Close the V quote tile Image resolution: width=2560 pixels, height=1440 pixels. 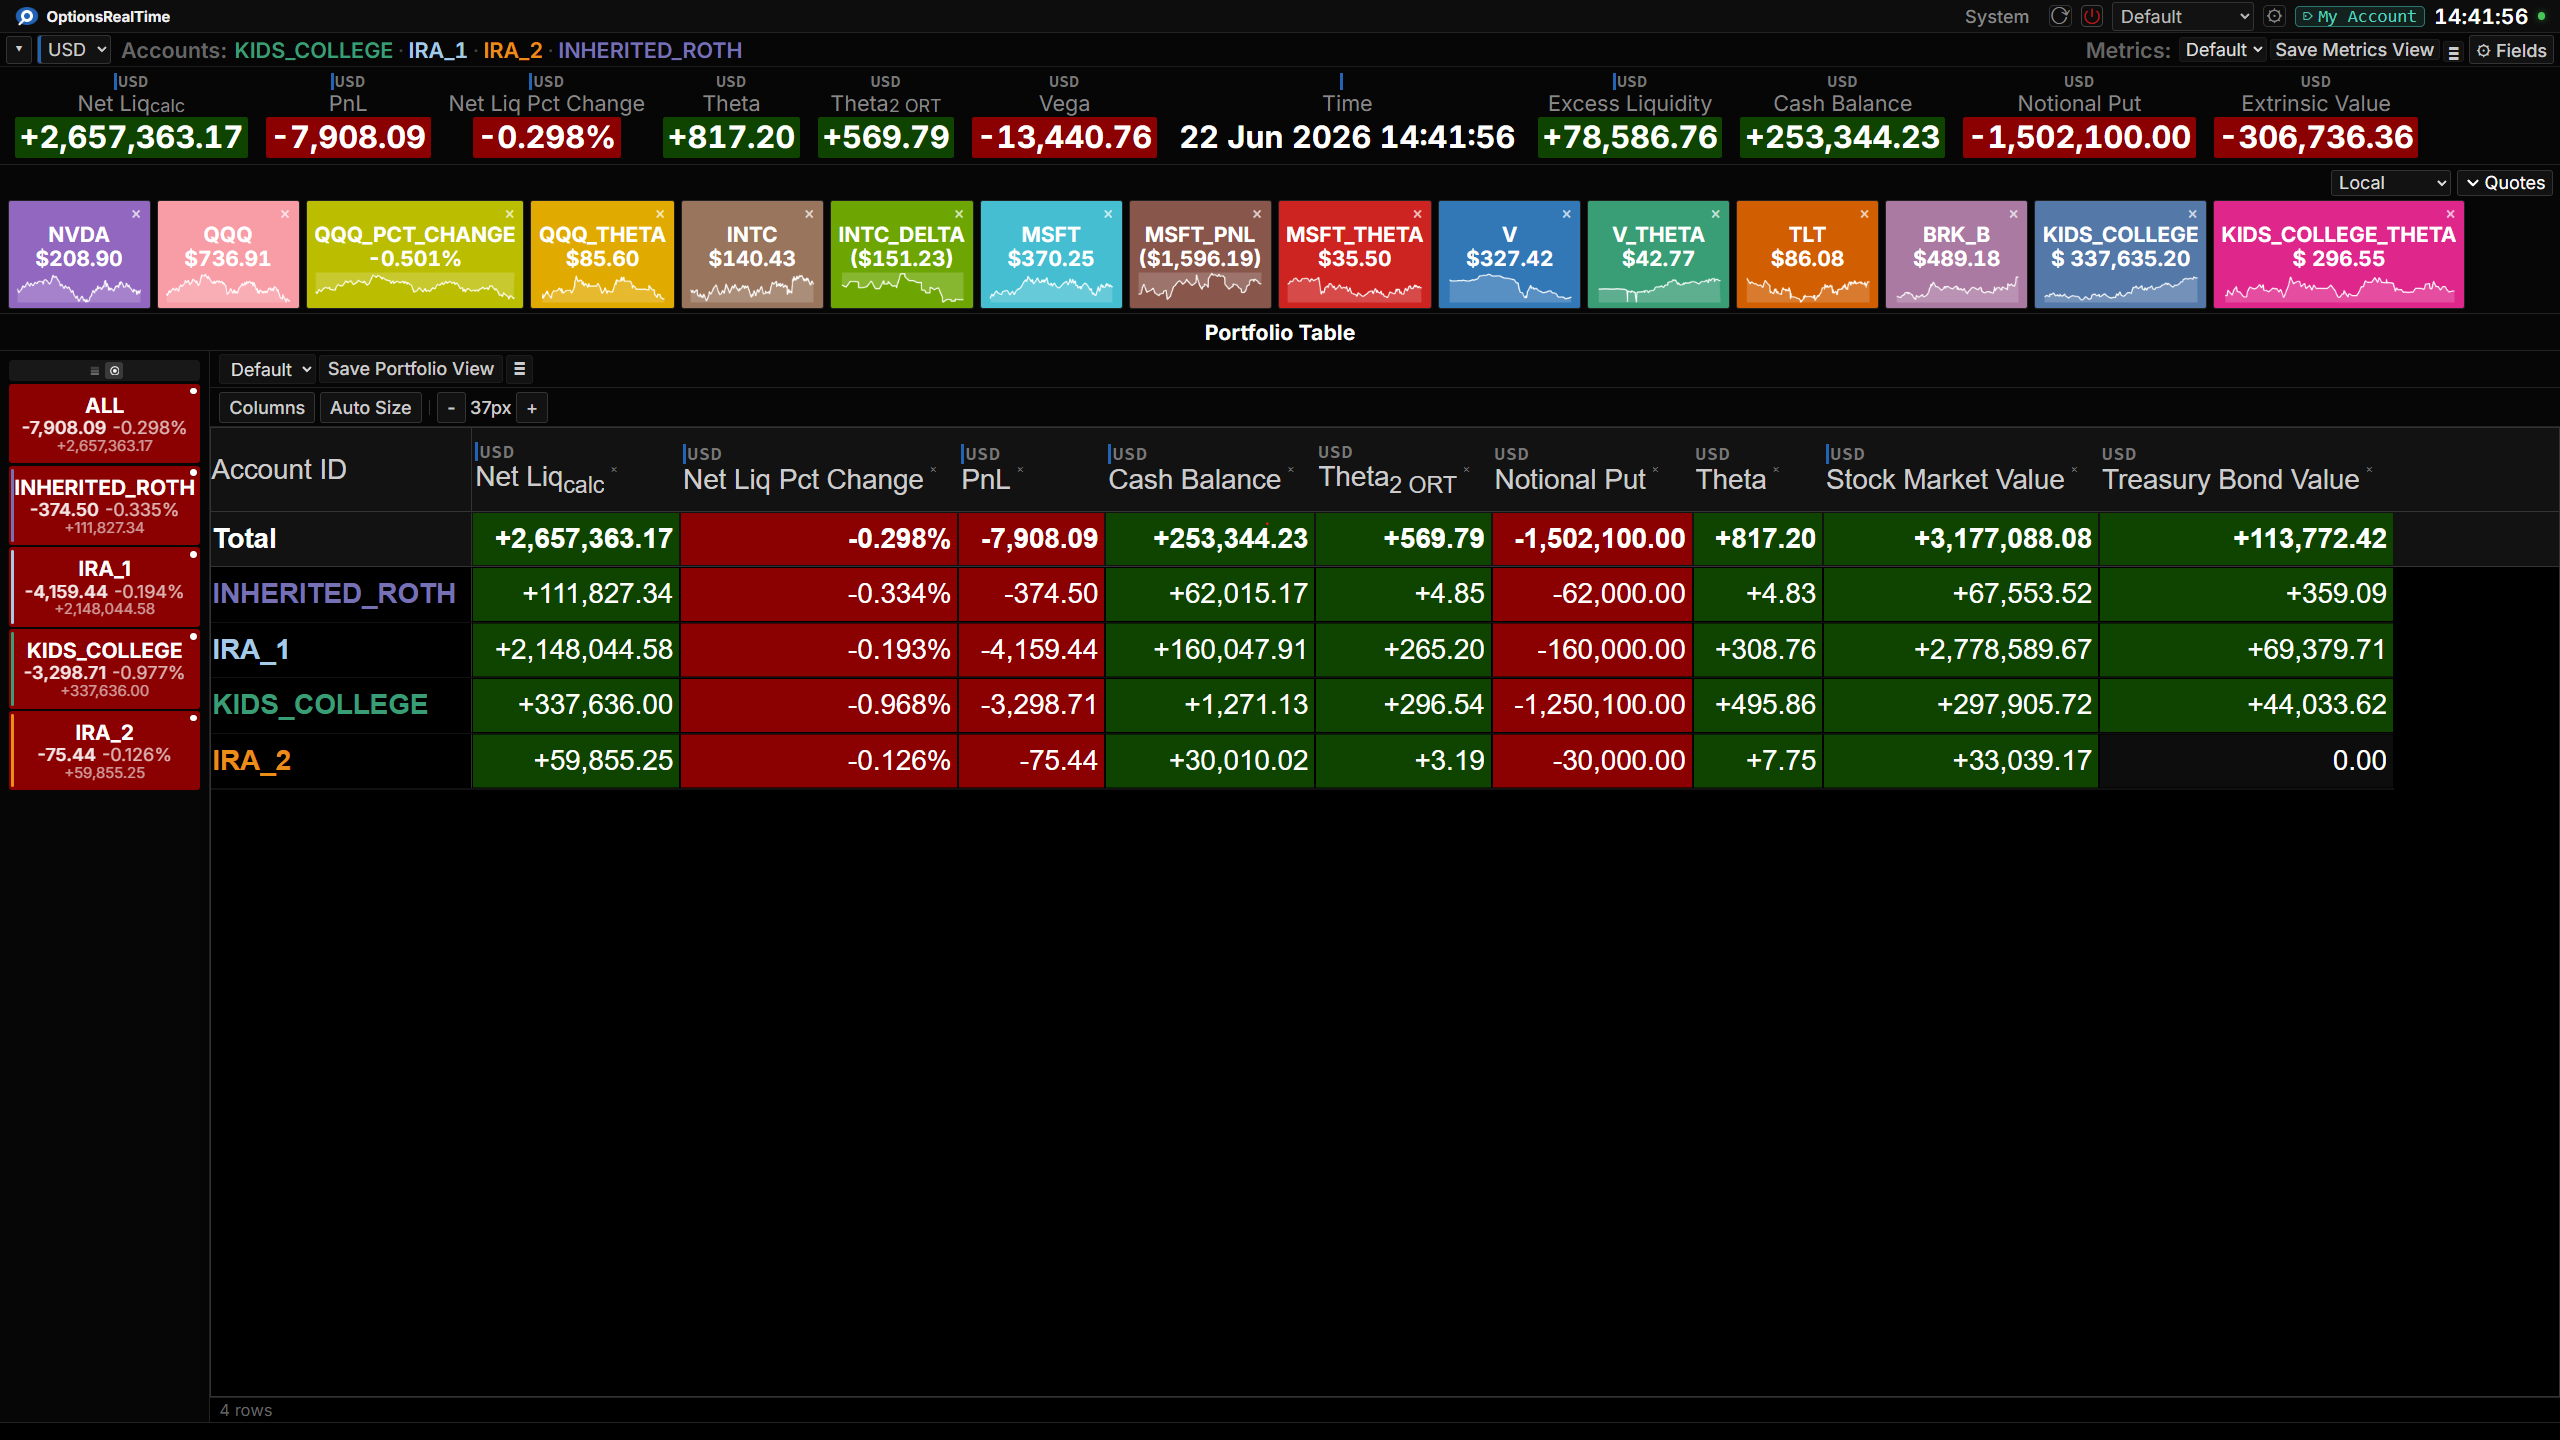(x=1567, y=214)
